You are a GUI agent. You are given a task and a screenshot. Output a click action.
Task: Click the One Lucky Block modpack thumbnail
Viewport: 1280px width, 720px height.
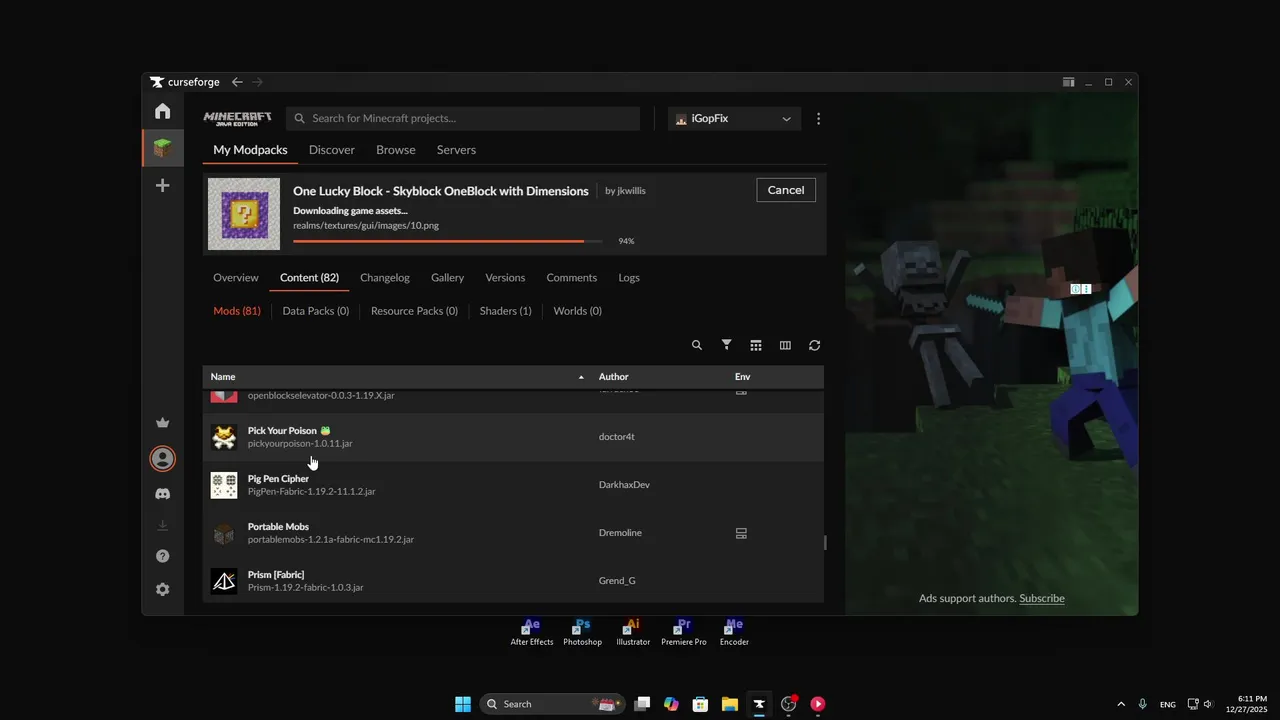(244, 214)
